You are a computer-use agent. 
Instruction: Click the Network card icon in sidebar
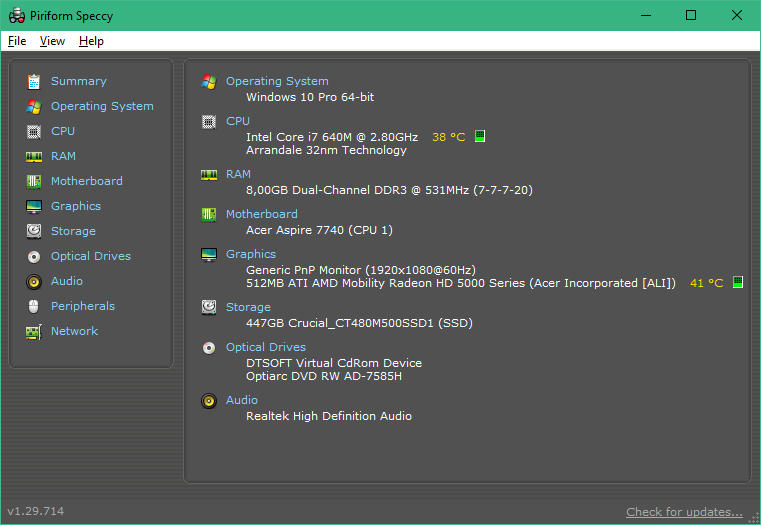(34, 332)
